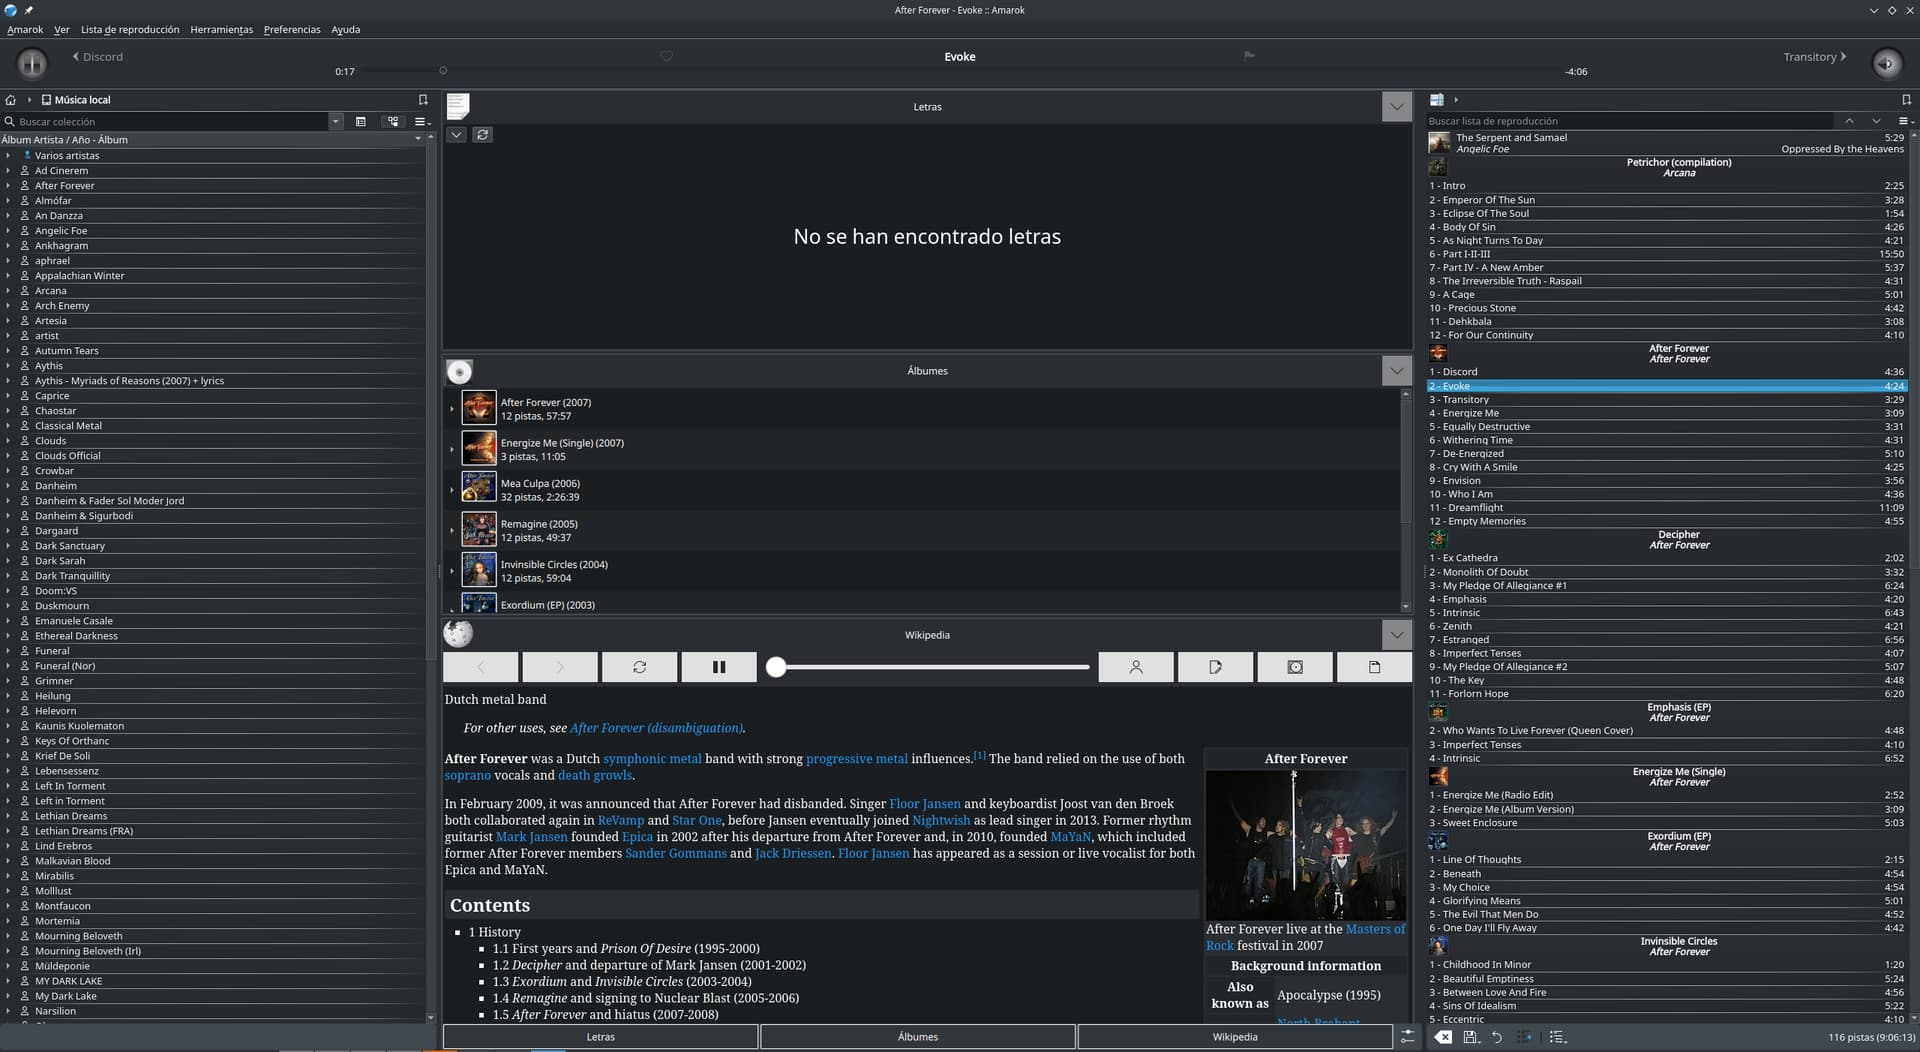This screenshot has height=1052, width=1920.
Task: Click the lyrics small down-arrow button
Action: 456,135
